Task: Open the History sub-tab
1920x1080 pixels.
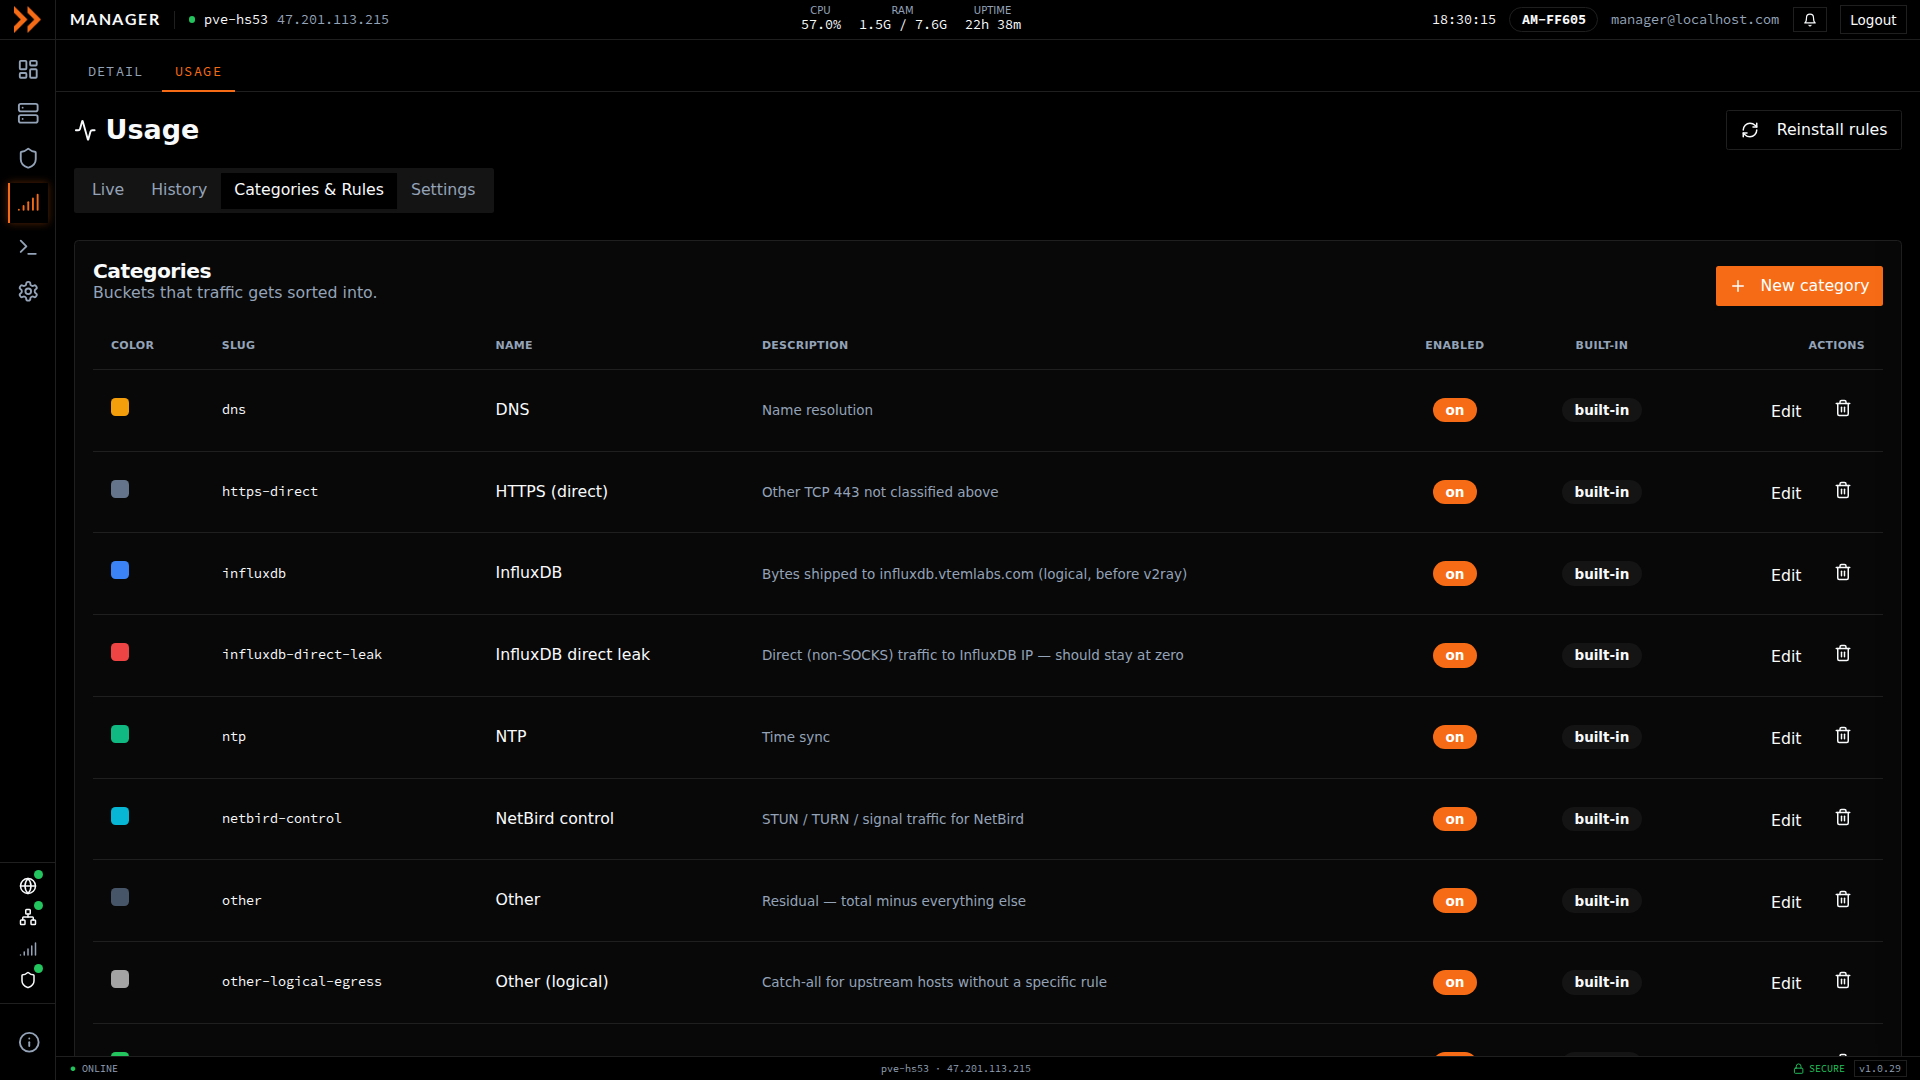Action: click(179, 190)
